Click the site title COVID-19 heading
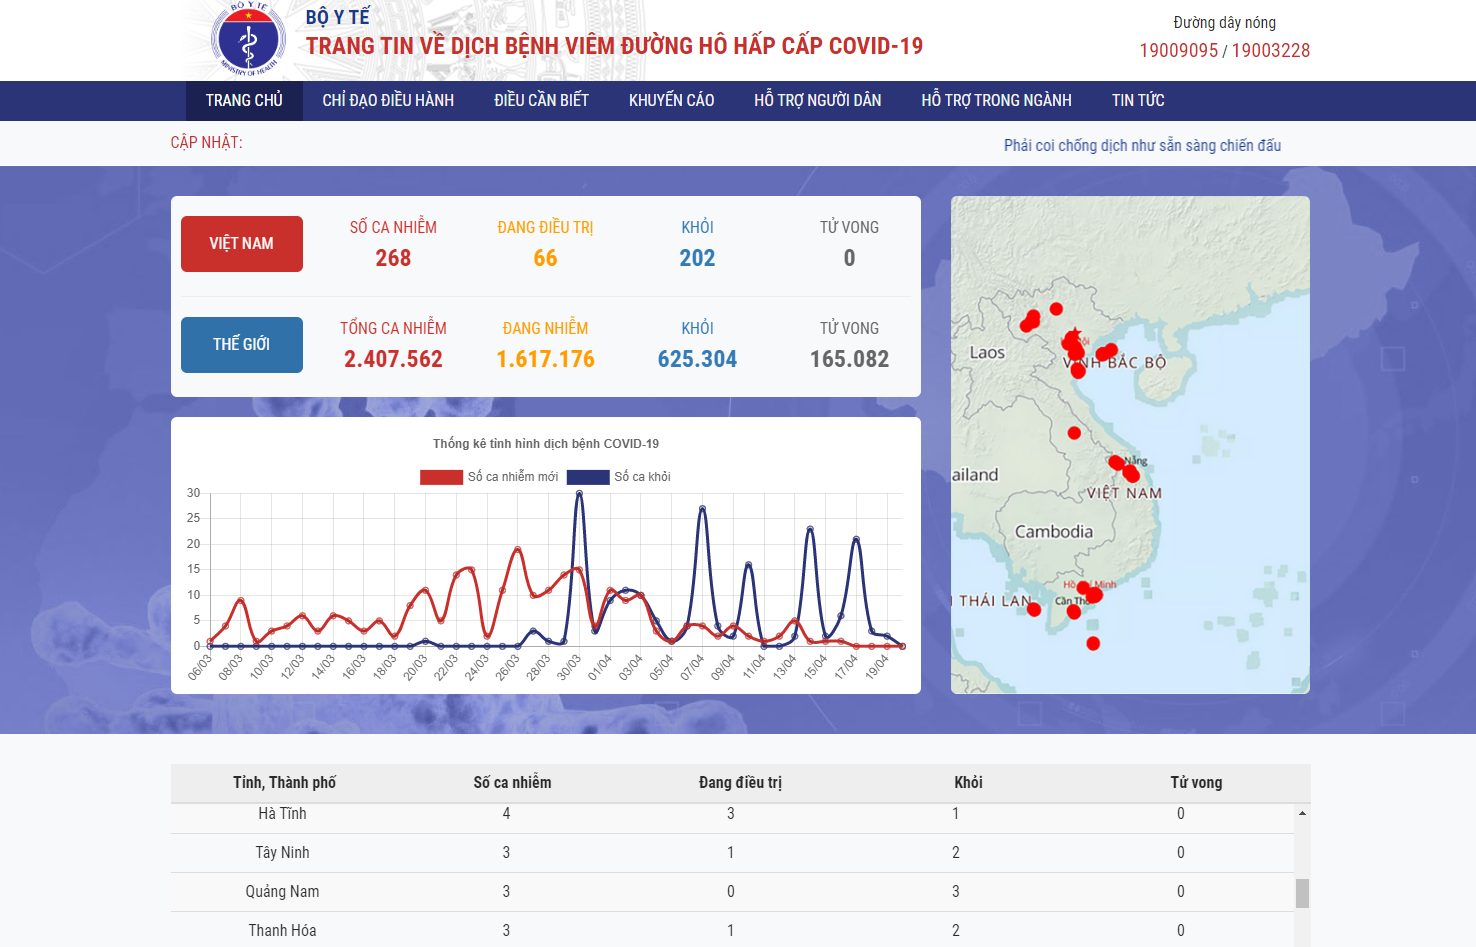 pyautogui.click(x=614, y=46)
